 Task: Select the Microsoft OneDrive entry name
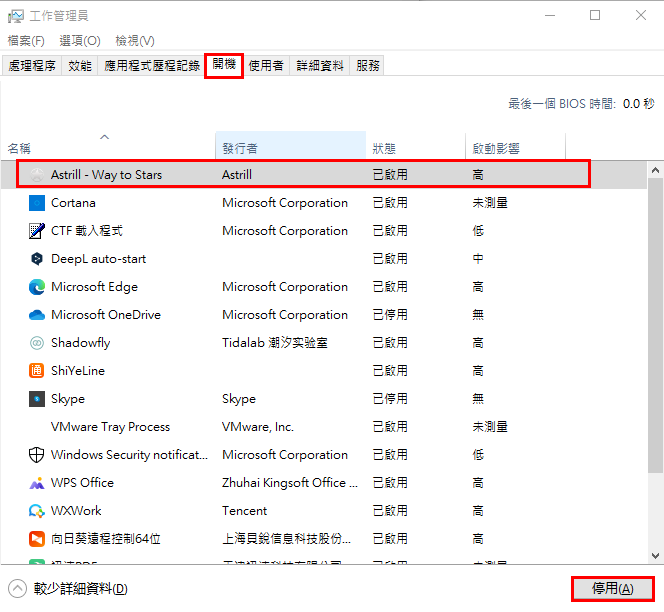tap(106, 315)
